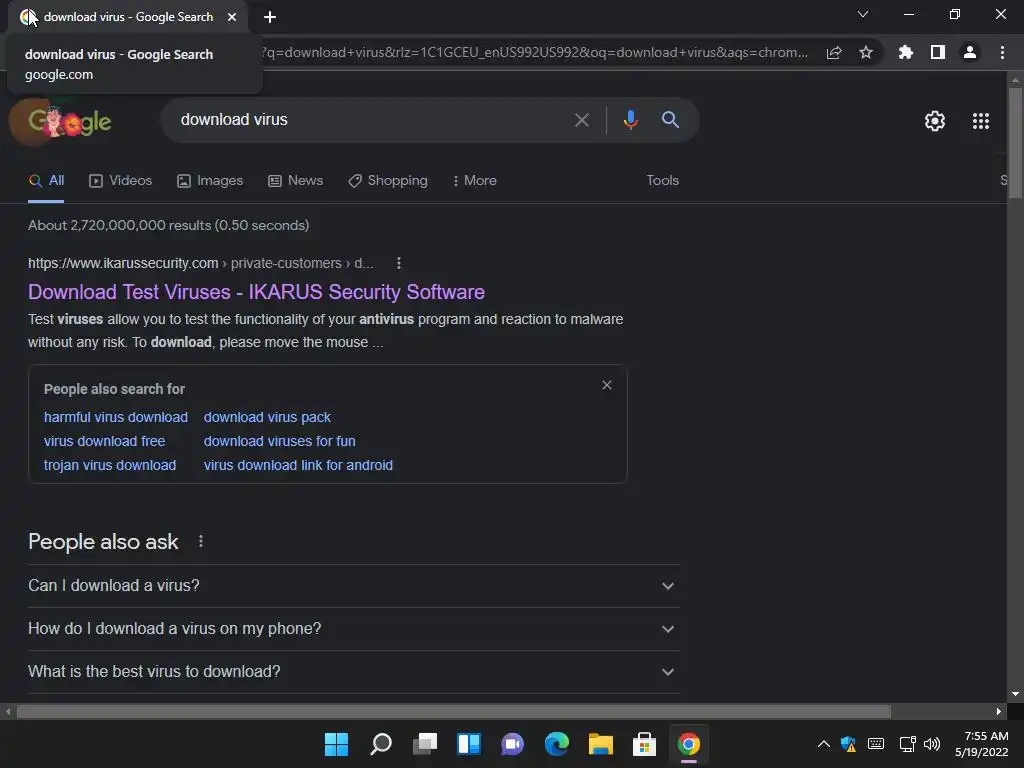Click virus download free suggestion

[x=104, y=441]
